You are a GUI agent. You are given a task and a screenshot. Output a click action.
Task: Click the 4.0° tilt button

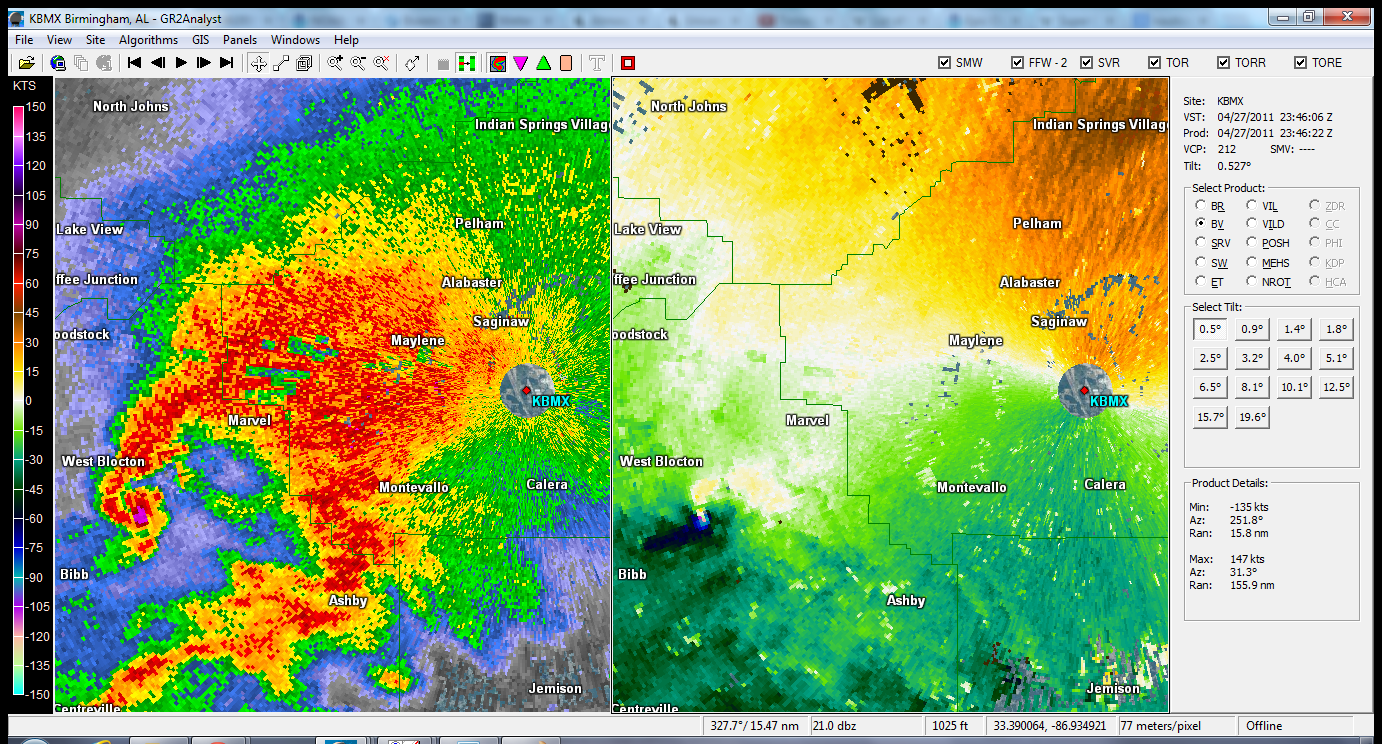point(1294,358)
